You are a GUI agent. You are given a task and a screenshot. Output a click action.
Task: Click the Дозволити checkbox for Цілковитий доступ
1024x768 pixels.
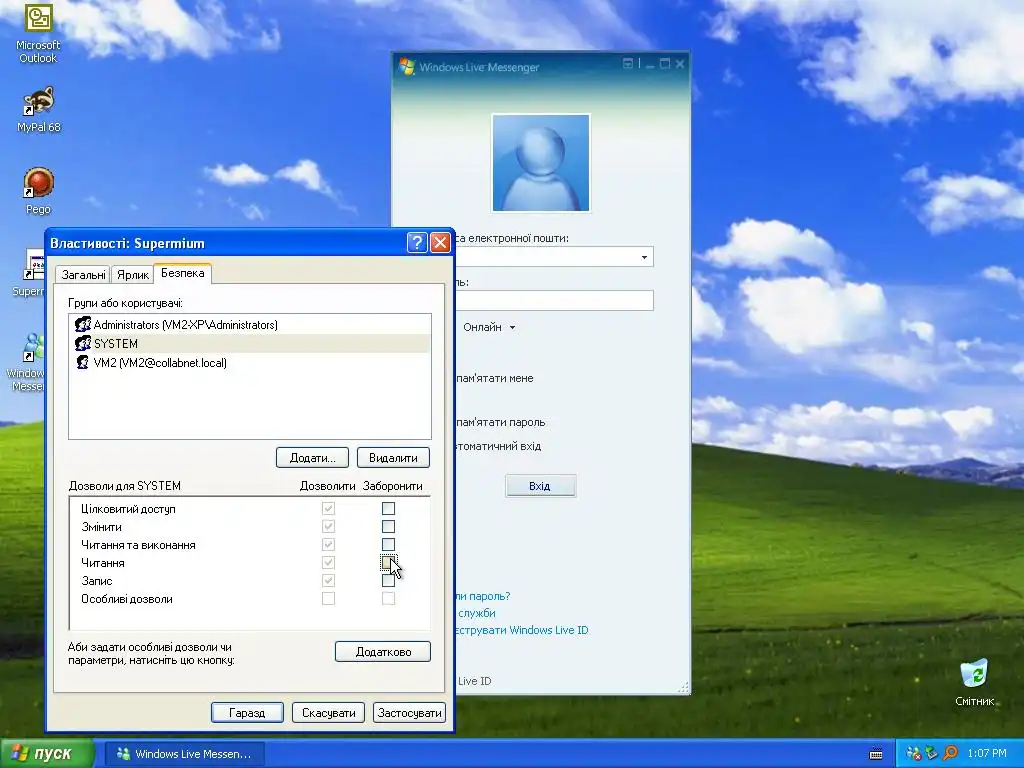[x=328, y=508]
